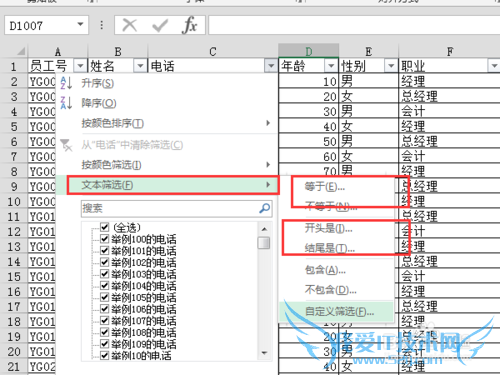Choose 升序(S) sort option
Screen dimensions: 500x375
click(x=98, y=83)
